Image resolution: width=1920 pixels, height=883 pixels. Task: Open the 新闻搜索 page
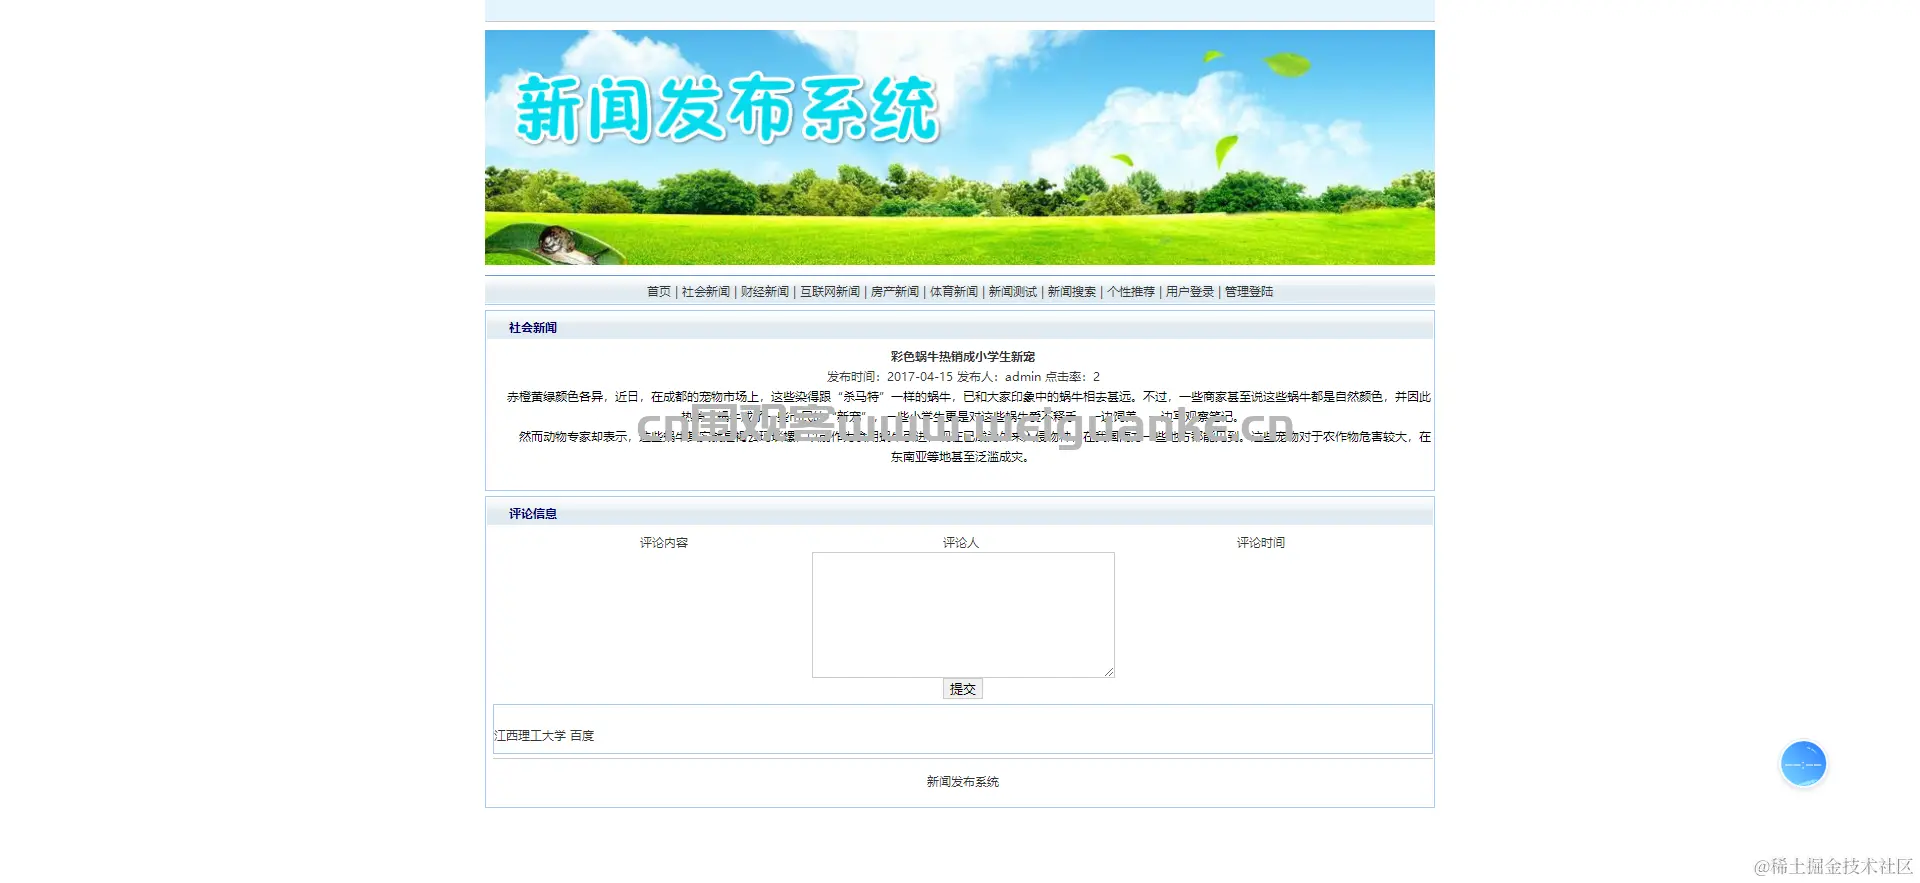click(x=1071, y=292)
